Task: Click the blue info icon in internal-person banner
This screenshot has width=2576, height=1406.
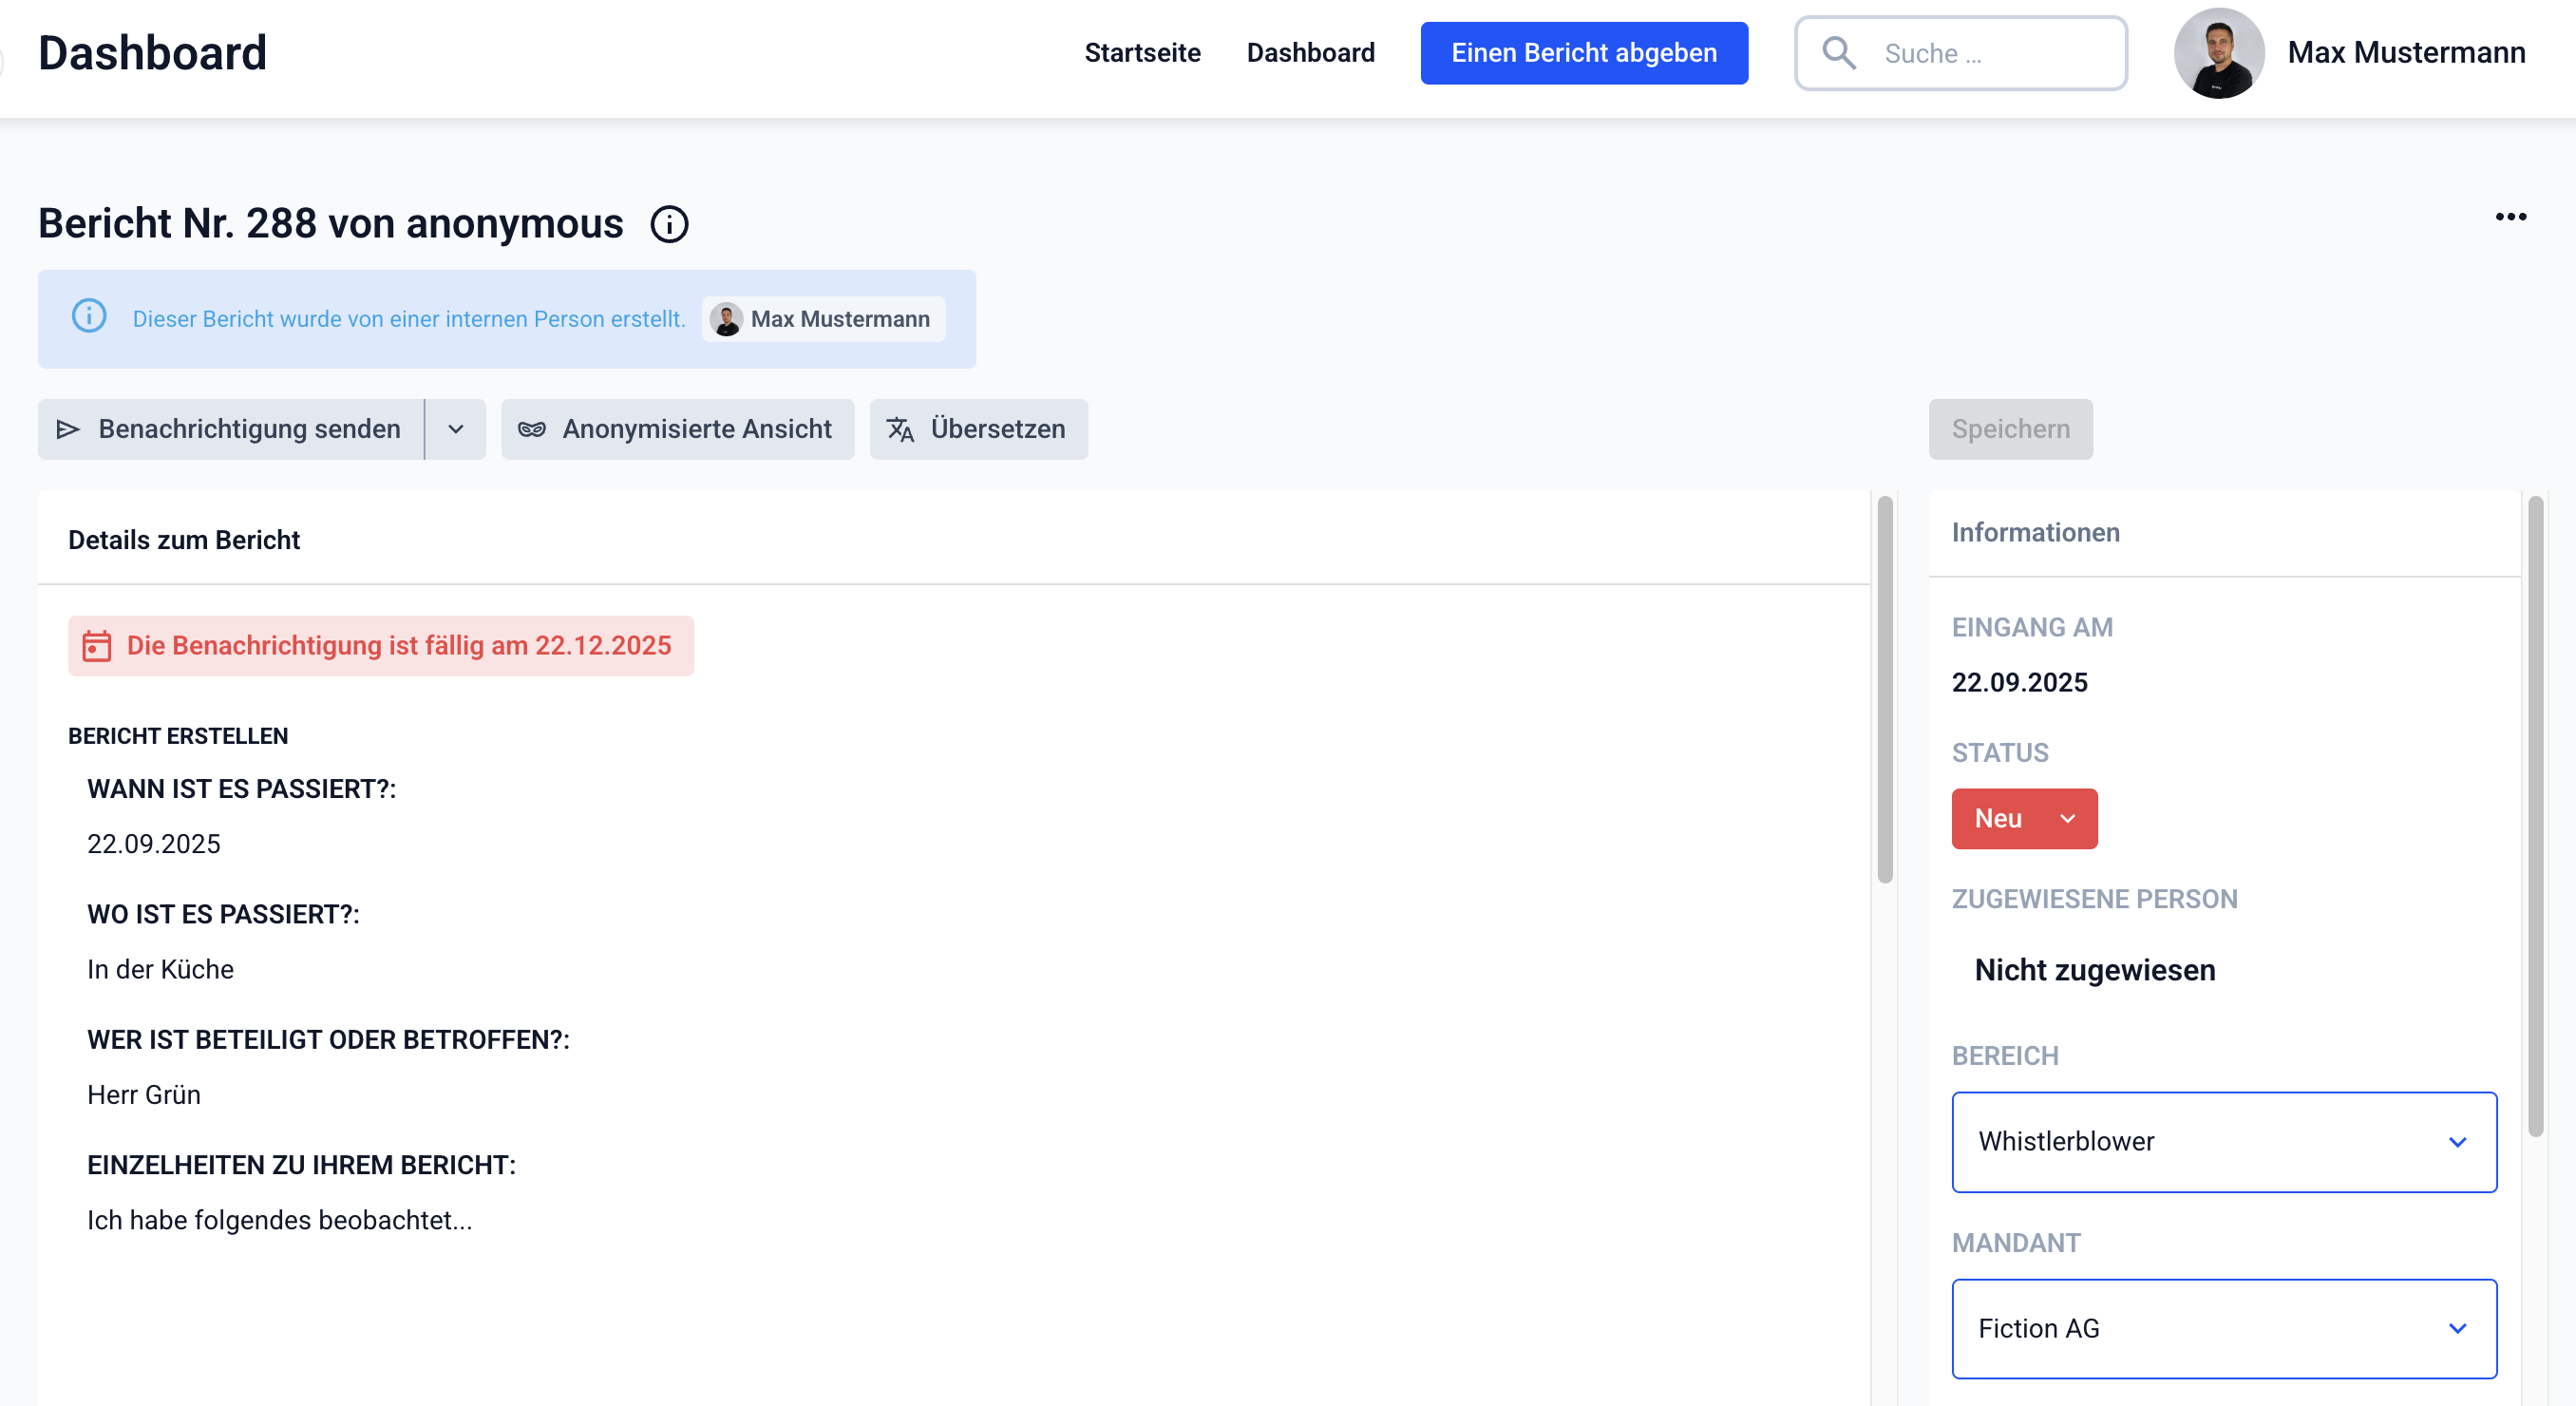Action: (x=89, y=317)
